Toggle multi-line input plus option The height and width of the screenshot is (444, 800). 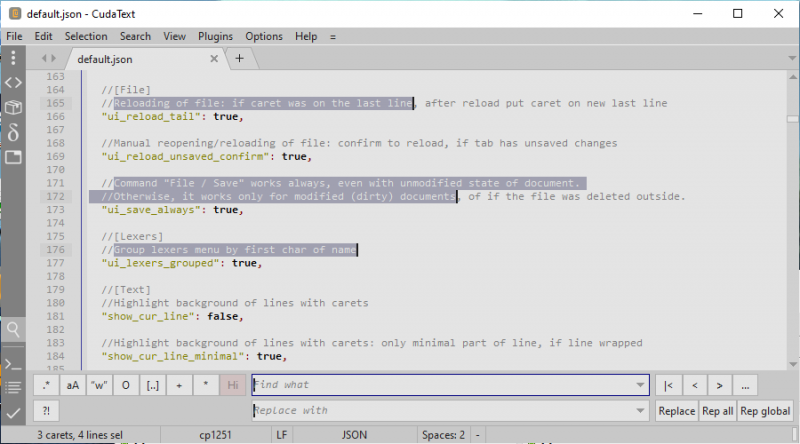(x=179, y=385)
